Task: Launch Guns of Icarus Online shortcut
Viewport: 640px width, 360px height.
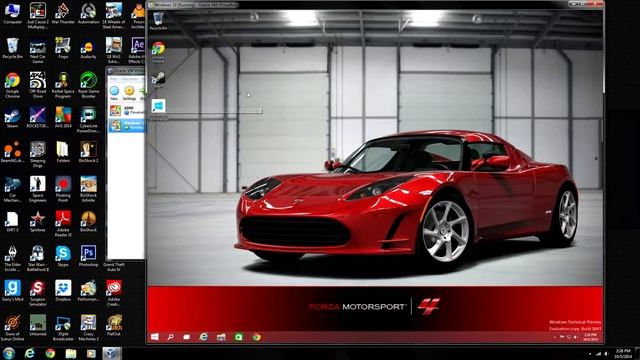Action: [x=12, y=327]
